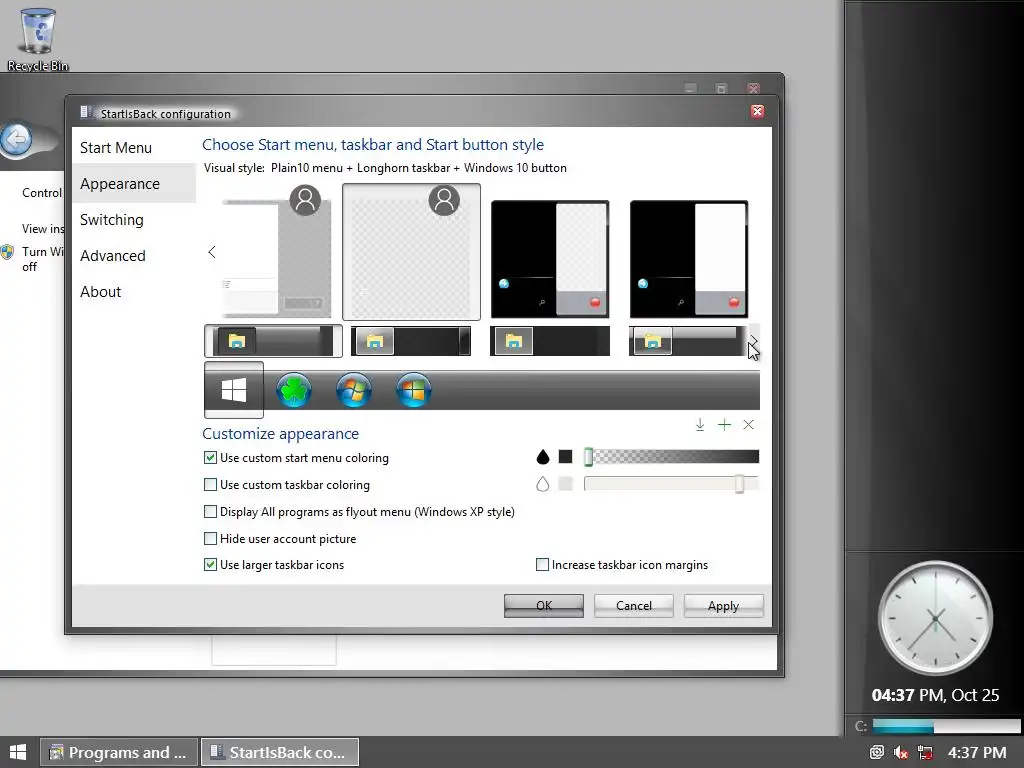The image size is (1024, 768).
Task: Open the black start menu color swatch
Action: click(x=566, y=456)
